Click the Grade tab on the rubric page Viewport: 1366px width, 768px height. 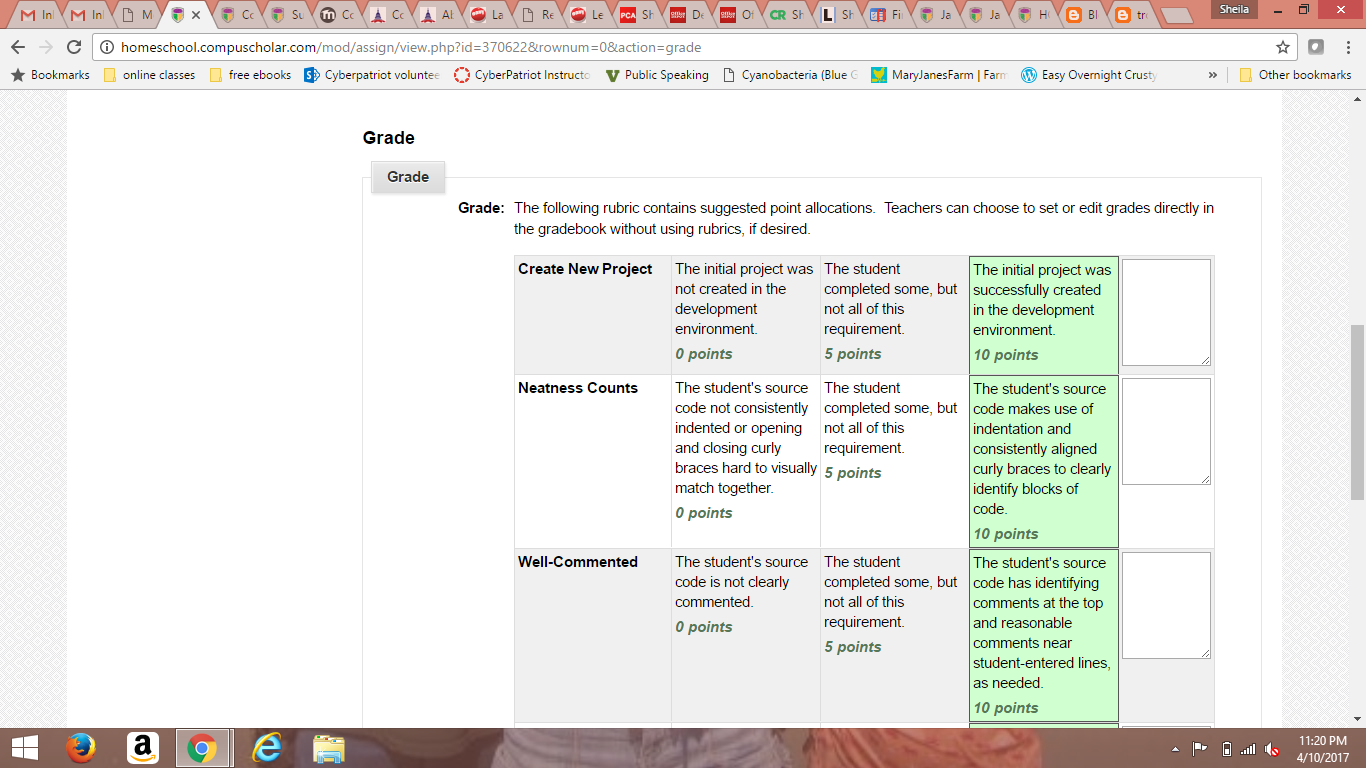[x=408, y=177]
